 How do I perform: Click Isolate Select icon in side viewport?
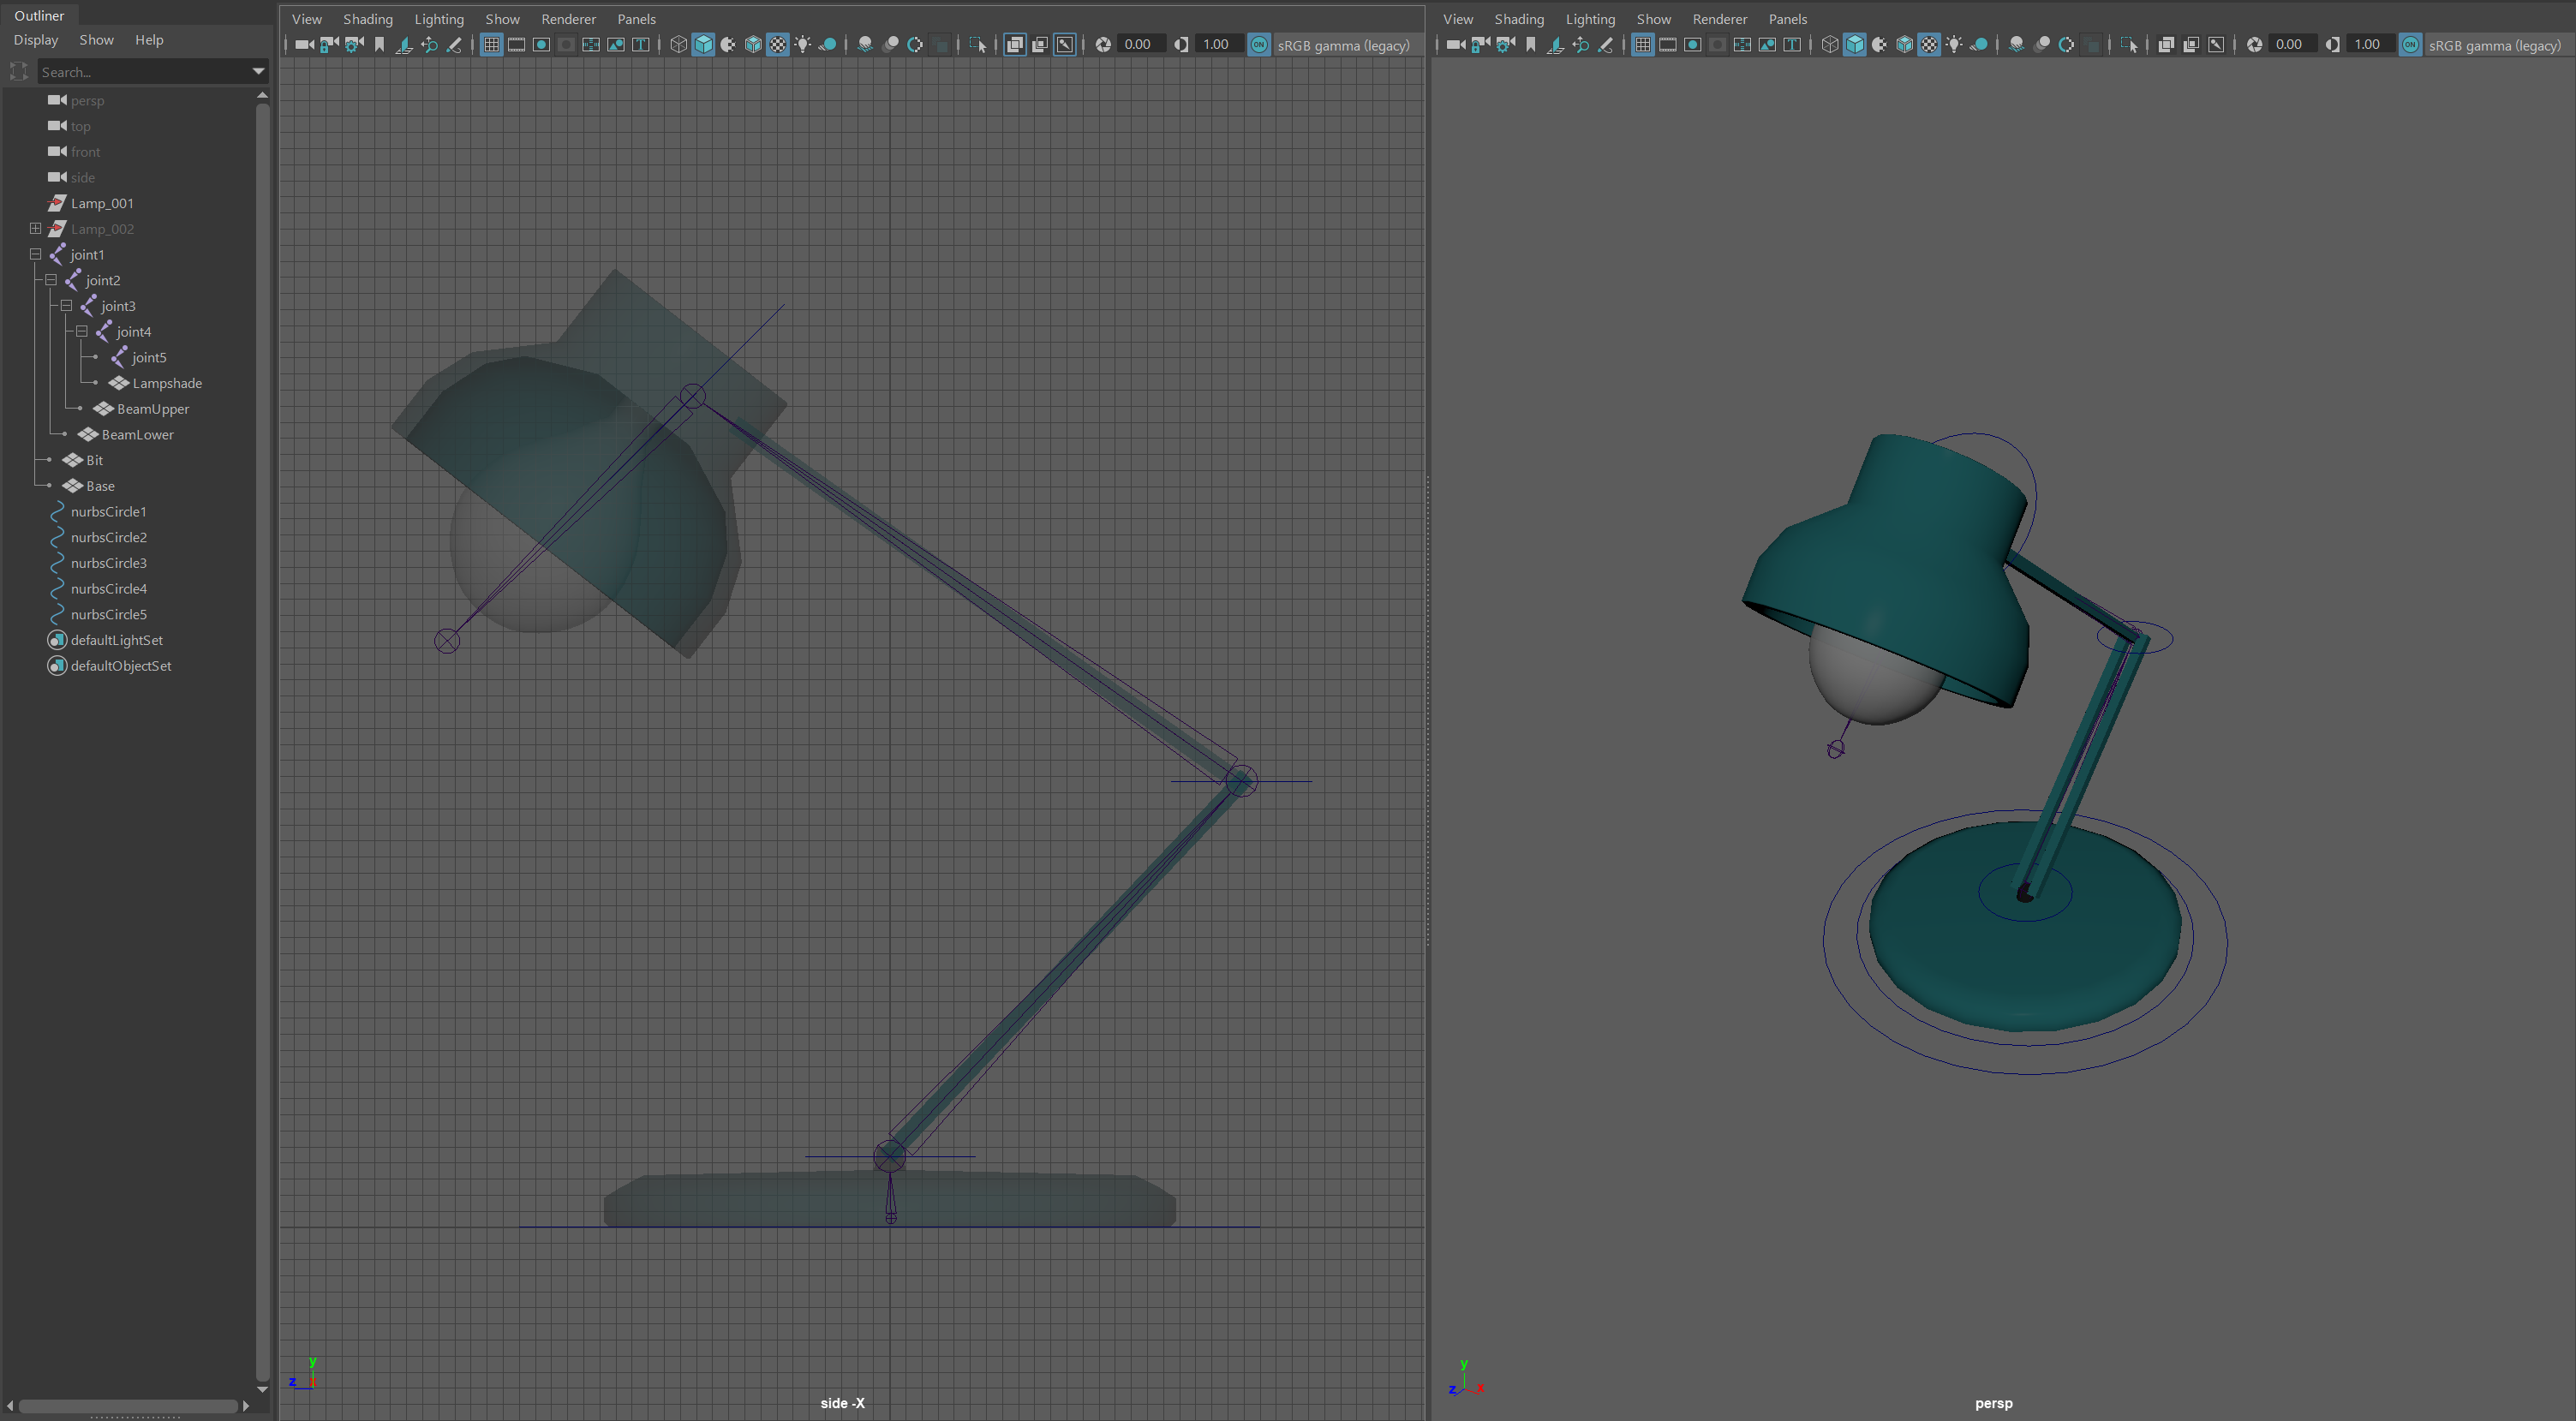(x=978, y=45)
